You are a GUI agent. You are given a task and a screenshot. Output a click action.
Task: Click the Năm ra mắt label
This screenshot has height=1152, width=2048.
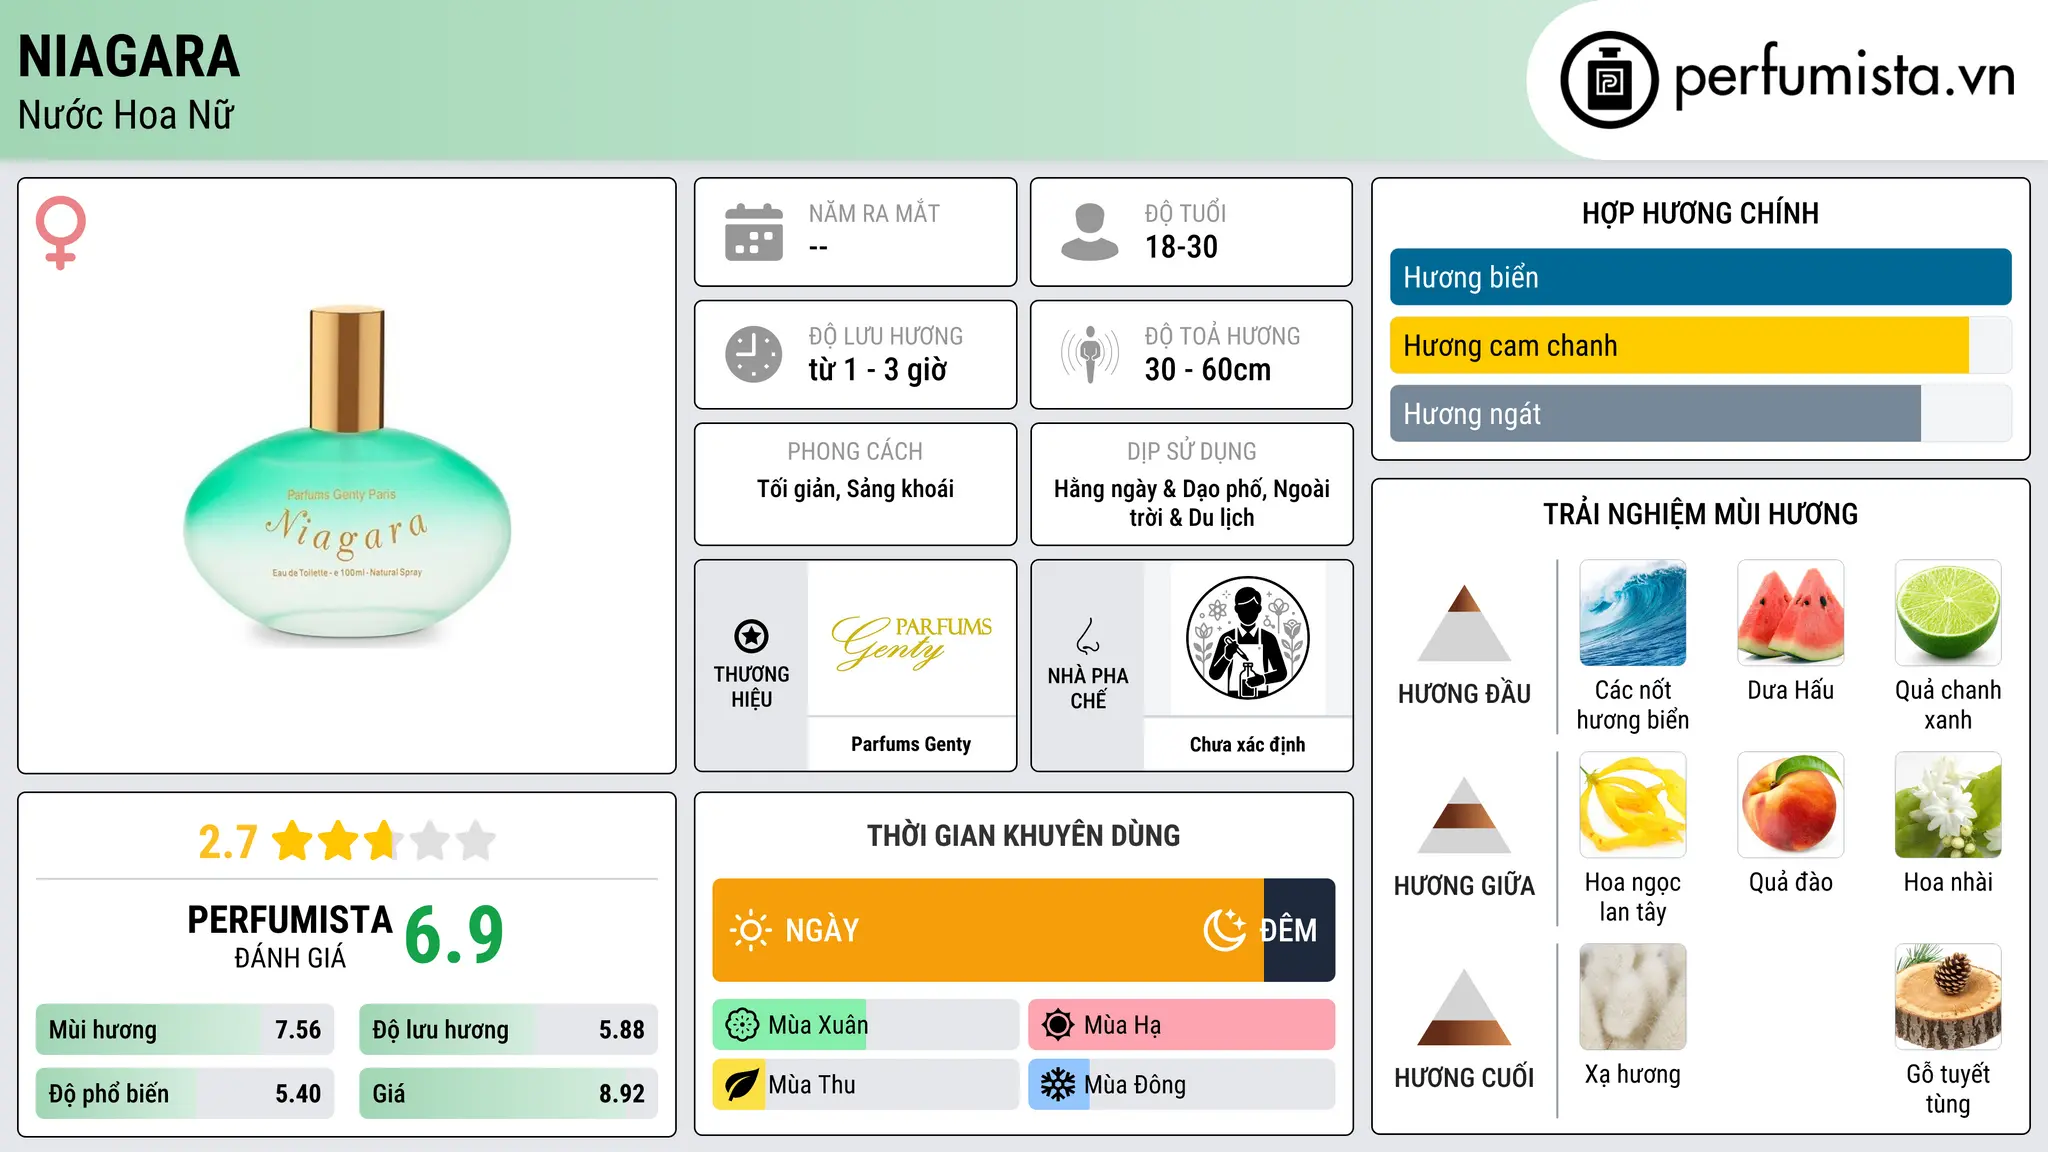[x=874, y=214]
